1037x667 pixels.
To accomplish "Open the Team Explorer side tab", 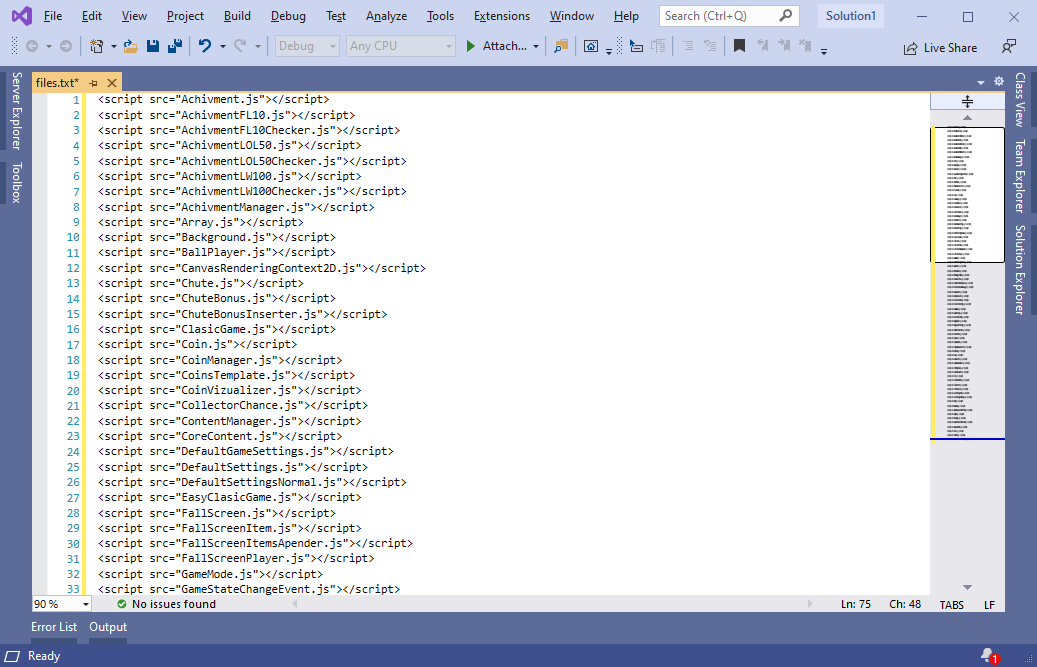I will [x=1020, y=176].
